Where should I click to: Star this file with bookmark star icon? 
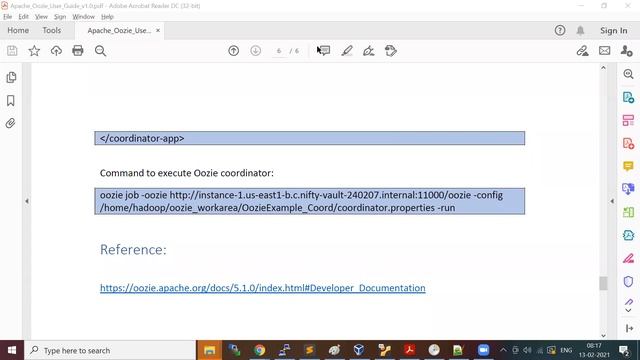(34, 51)
